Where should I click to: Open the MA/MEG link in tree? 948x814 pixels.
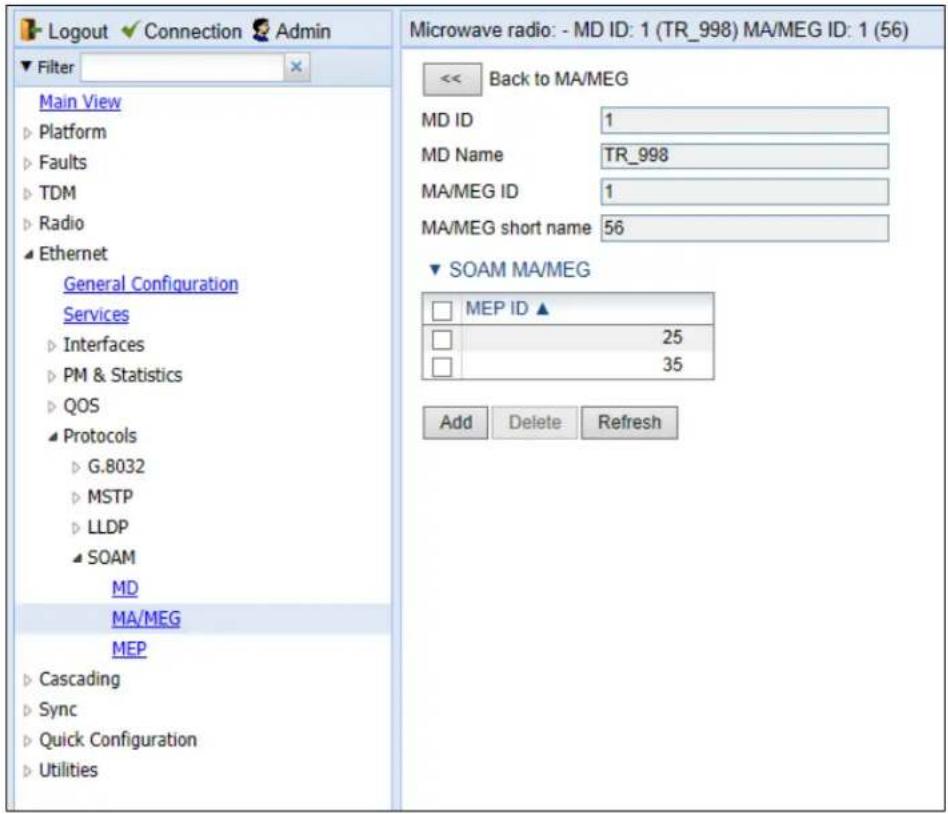click(x=146, y=618)
